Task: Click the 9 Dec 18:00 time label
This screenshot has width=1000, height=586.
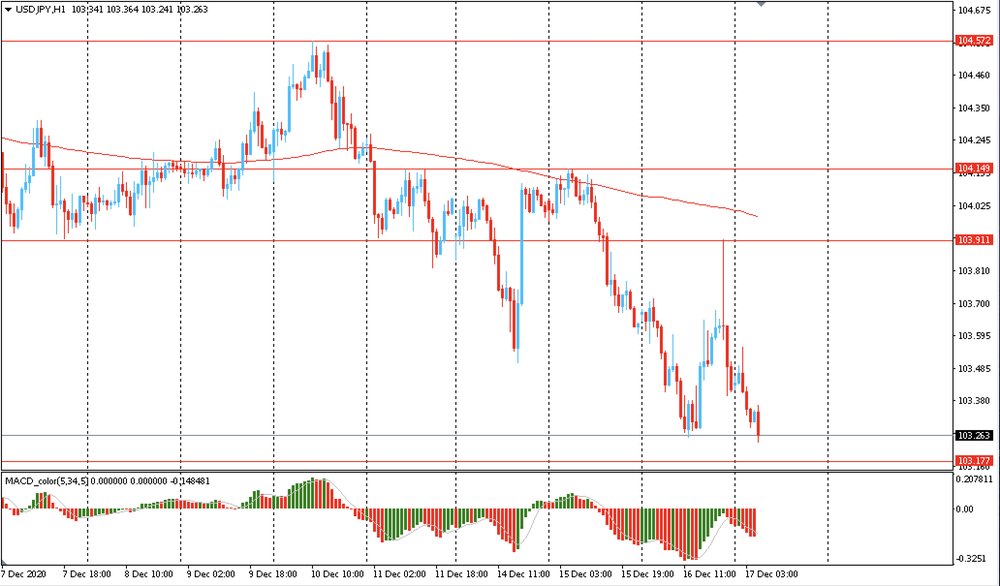Action: click(273, 574)
